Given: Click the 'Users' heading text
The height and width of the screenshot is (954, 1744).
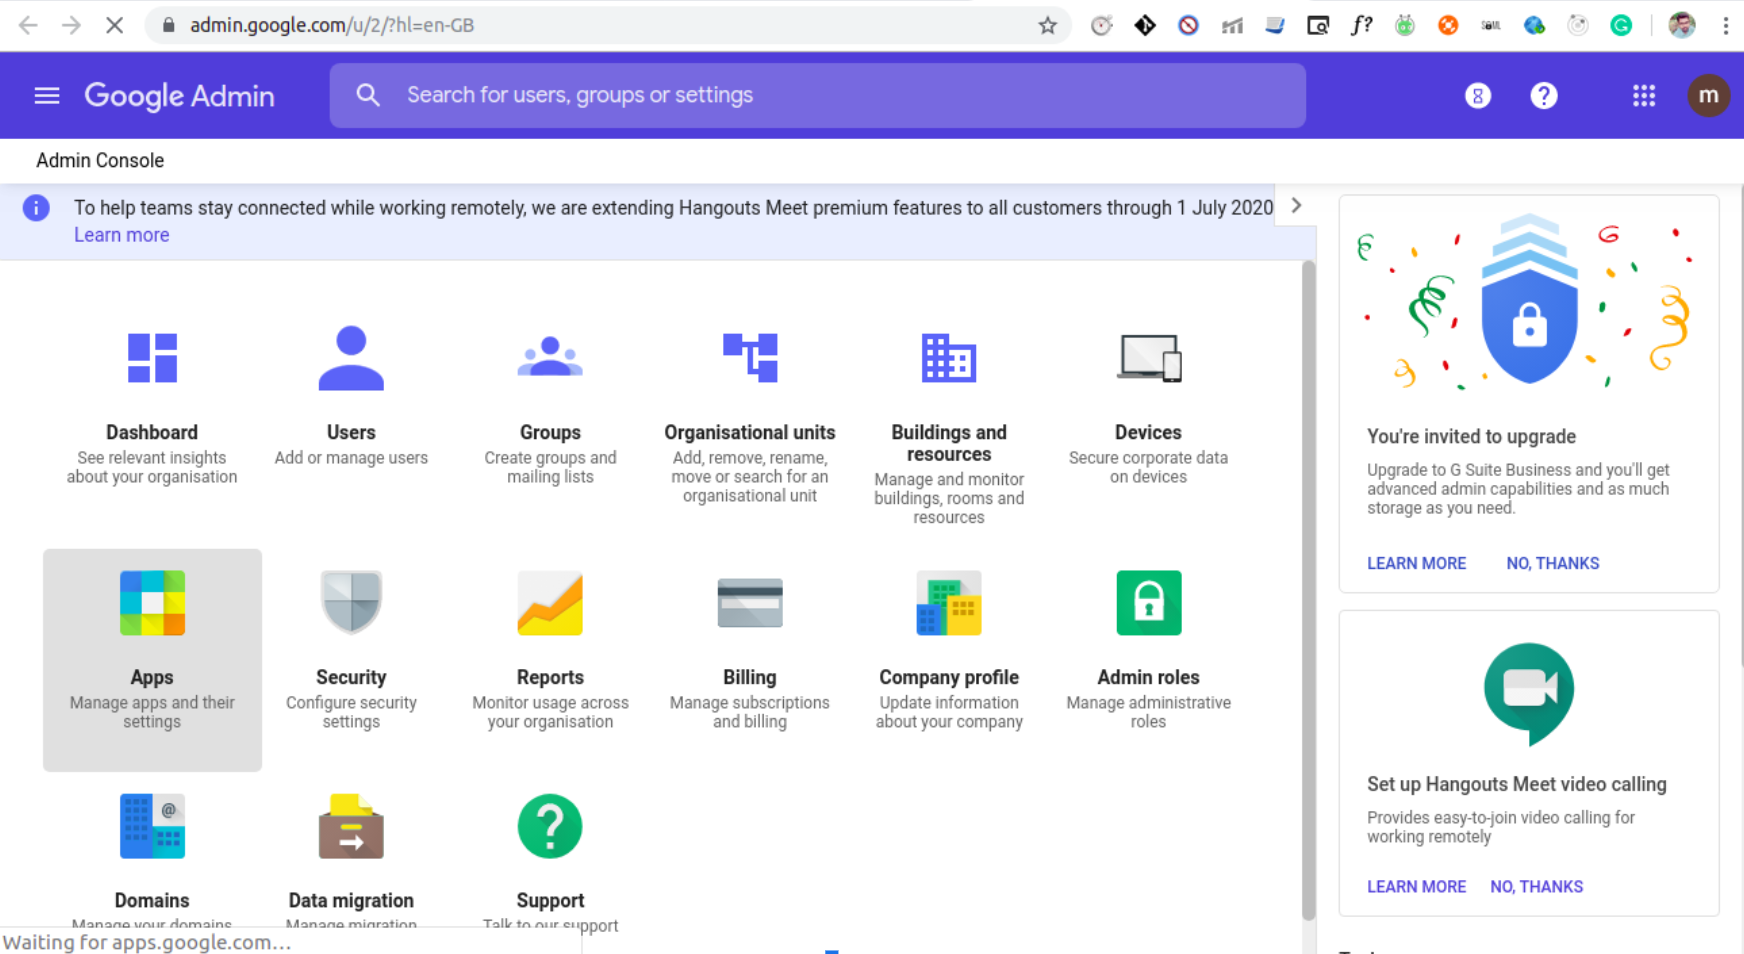Looking at the screenshot, I should (x=351, y=432).
